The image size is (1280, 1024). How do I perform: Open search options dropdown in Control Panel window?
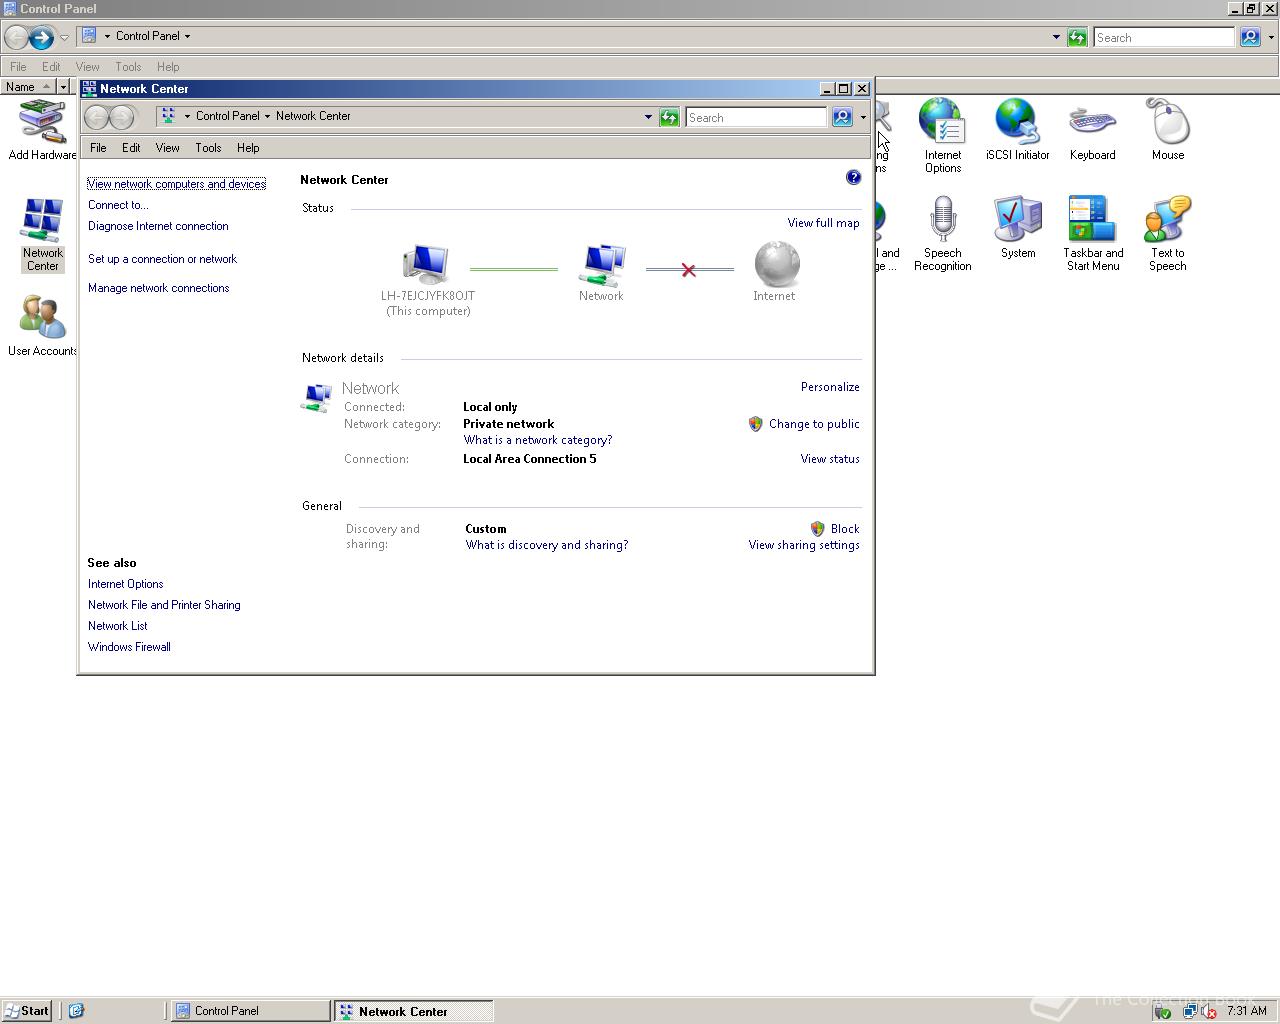[1271, 37]
